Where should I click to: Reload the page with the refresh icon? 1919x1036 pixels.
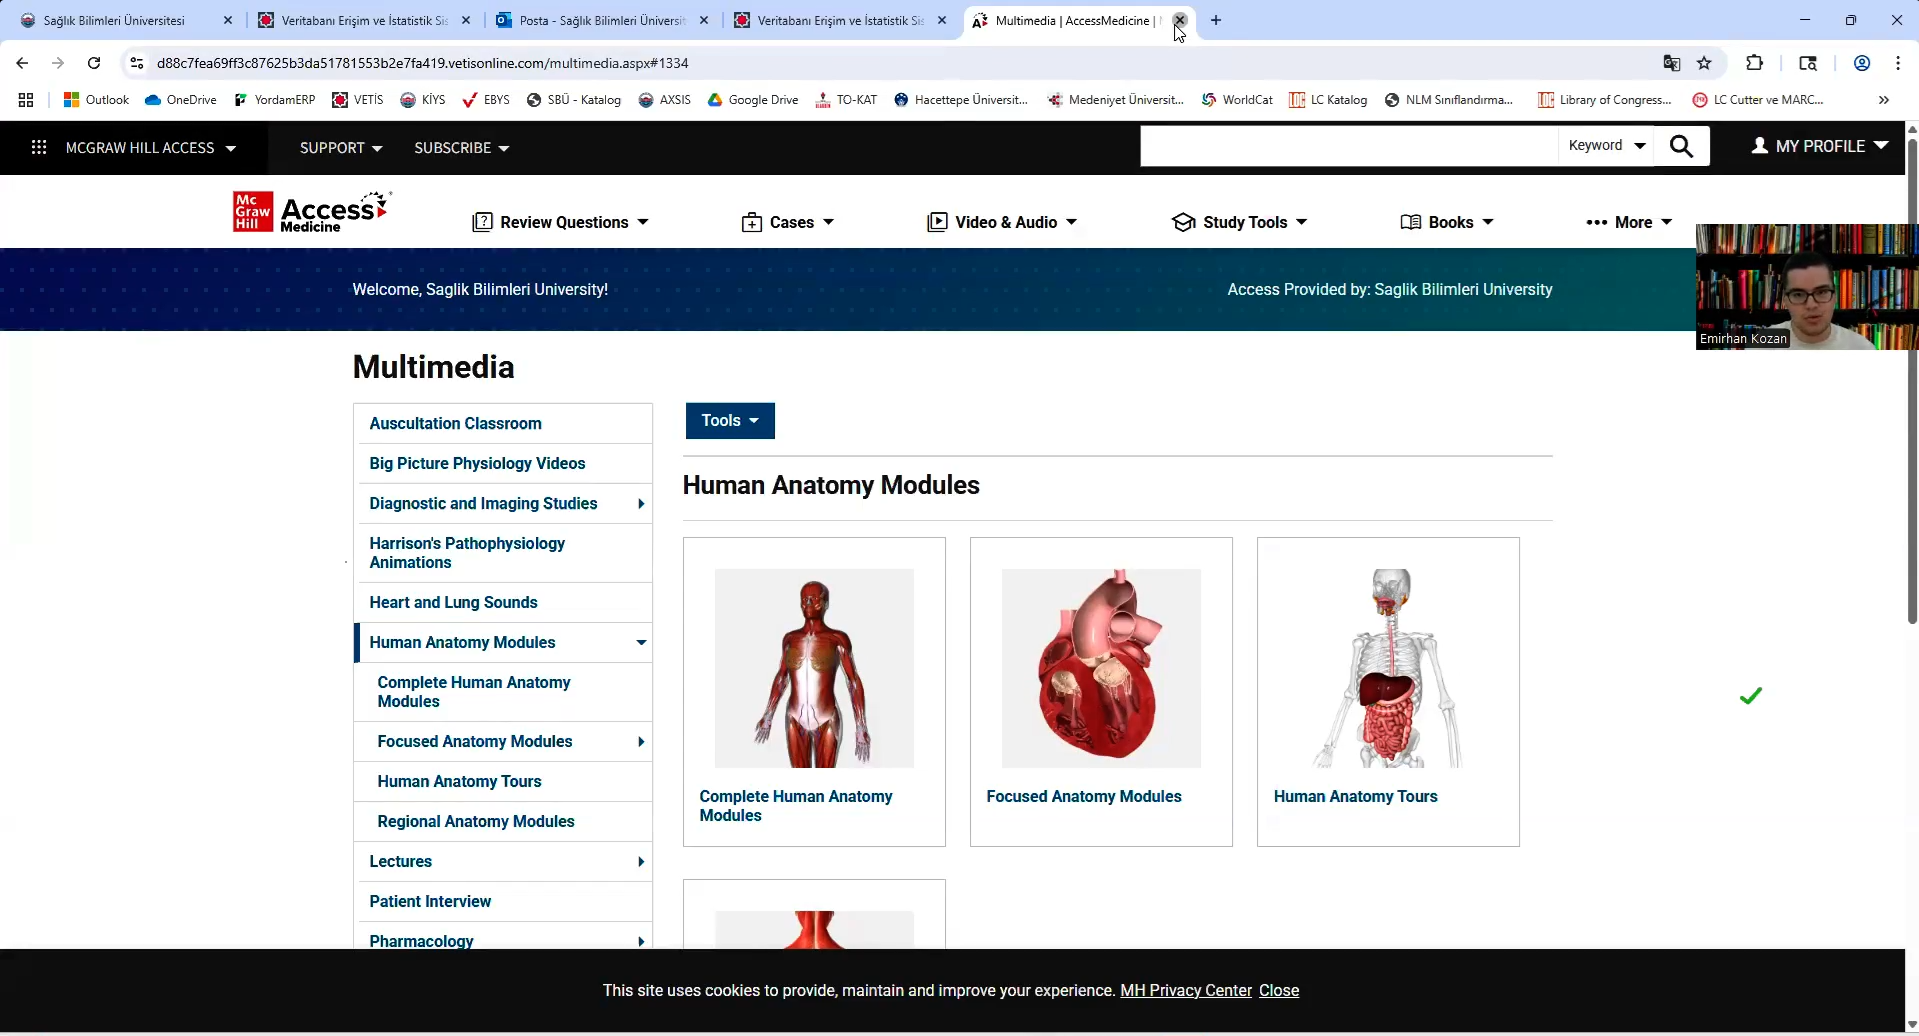click(x=94, y=63)
